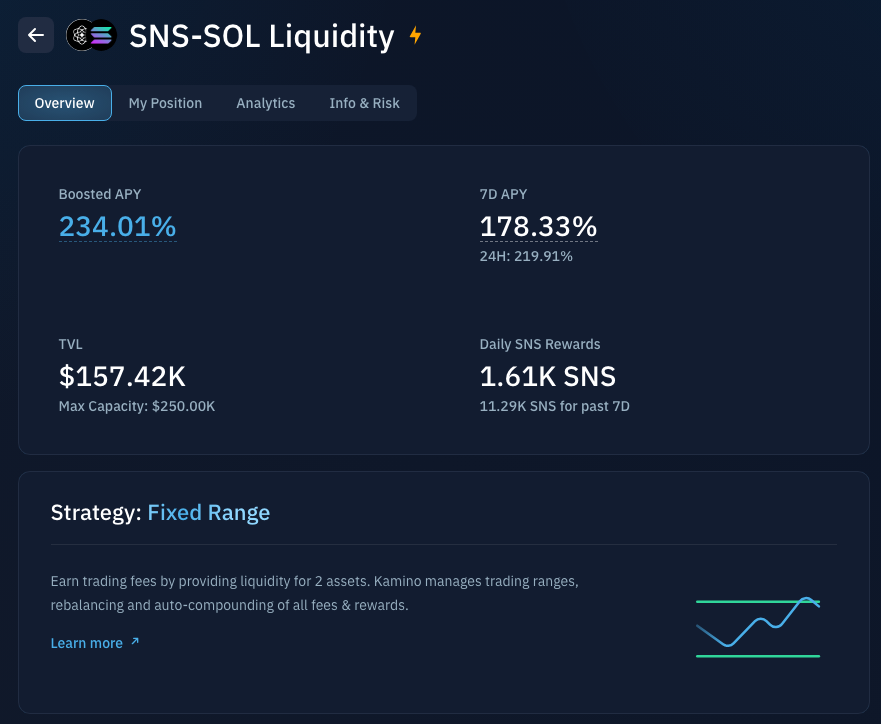Click the 7D APY value 178.33%
Viewport: 881px width, 724px height.
click(538, 227)
